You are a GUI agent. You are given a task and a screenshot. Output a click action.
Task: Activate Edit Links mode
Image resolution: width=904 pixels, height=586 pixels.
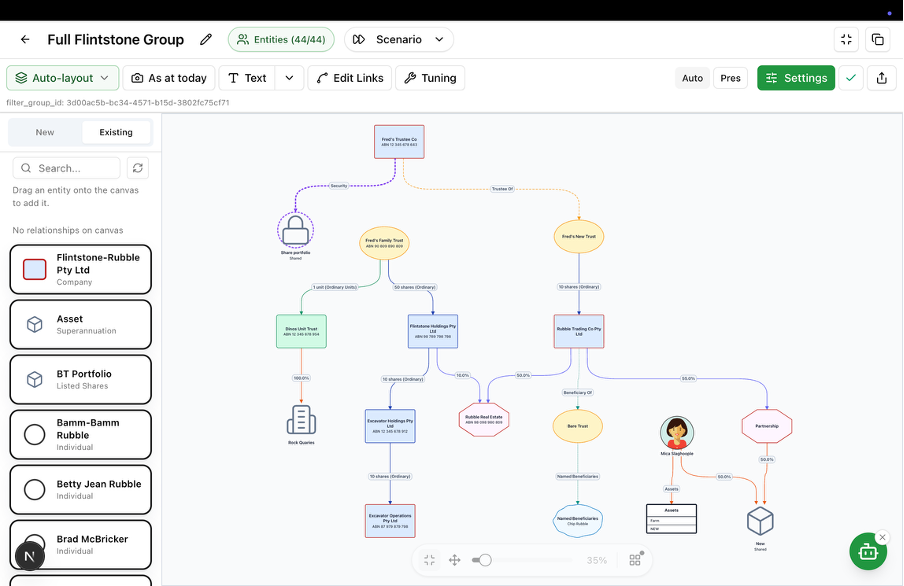click(350, 78)
